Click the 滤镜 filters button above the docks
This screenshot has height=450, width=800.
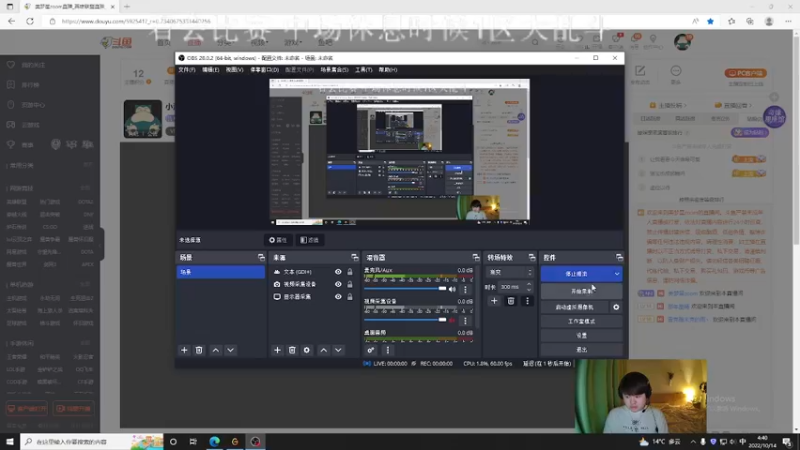(310, 240)
